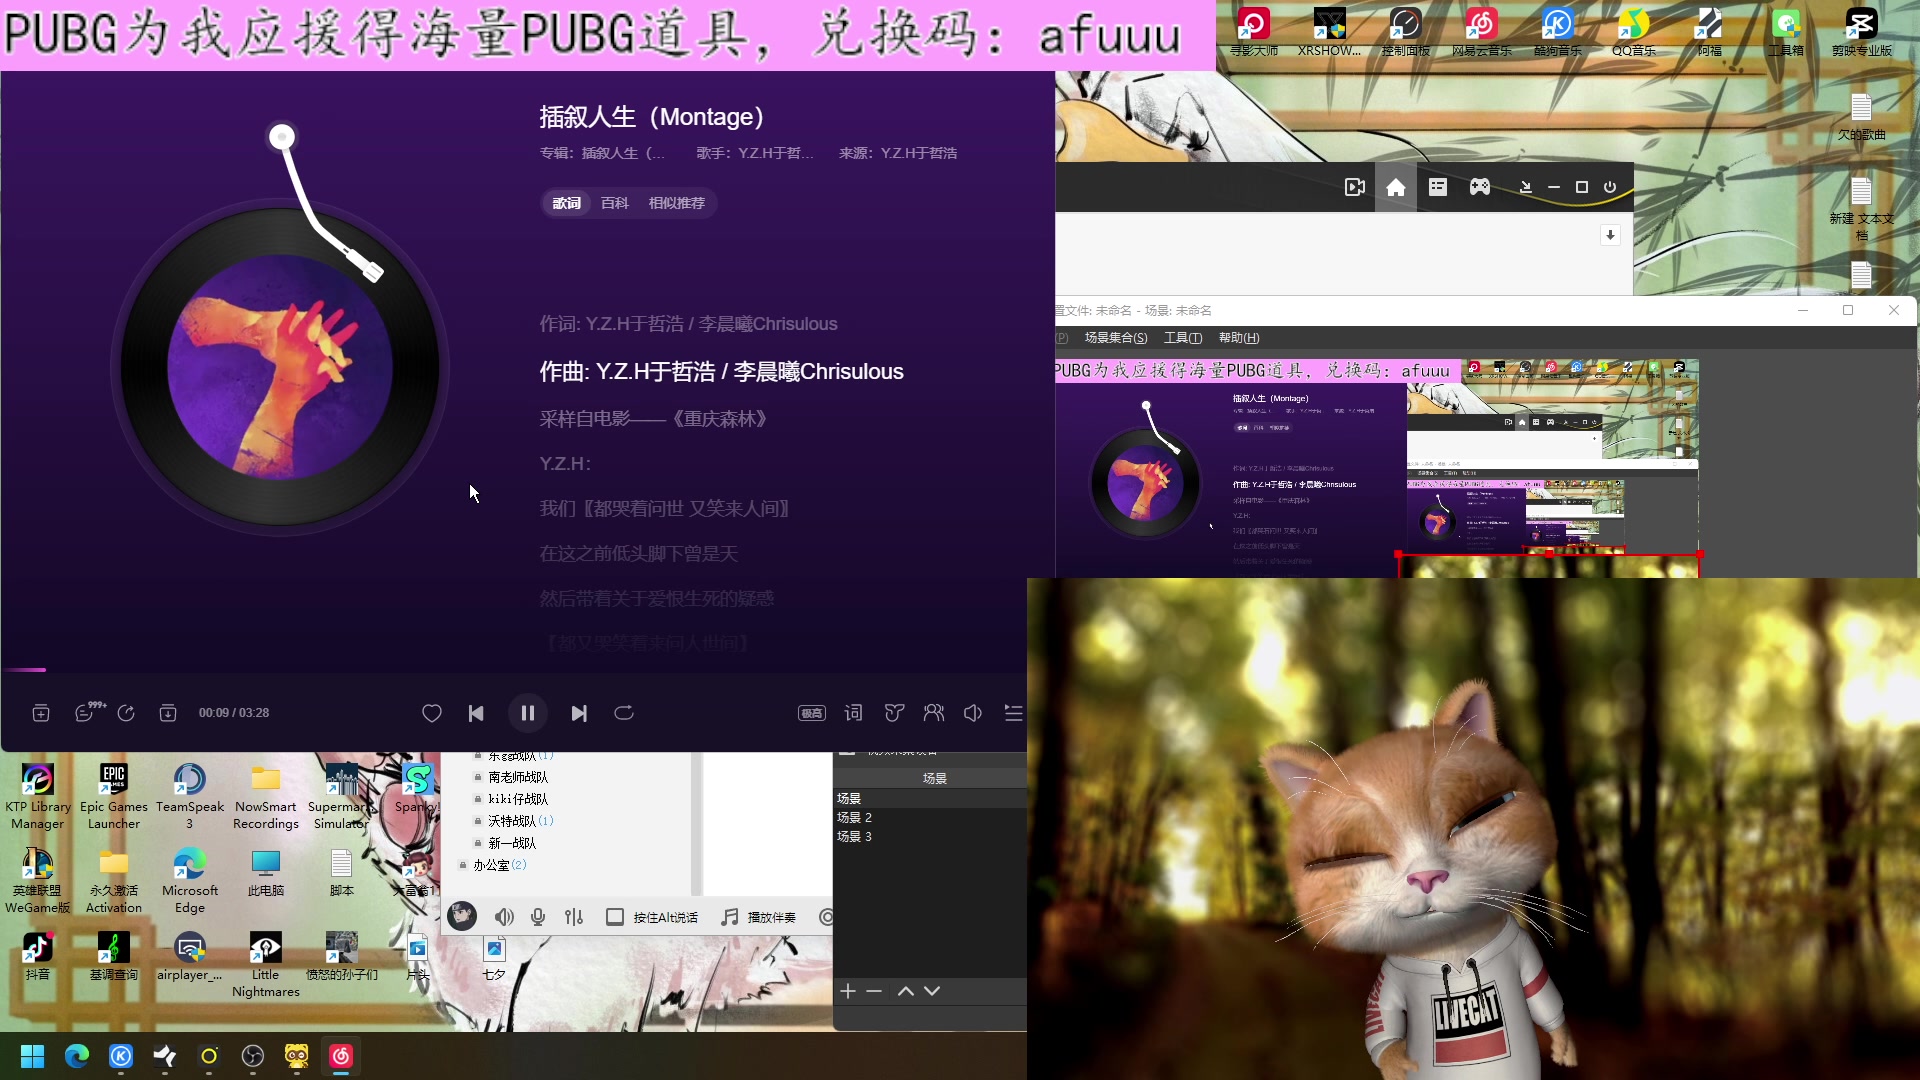Open the list panel icon in dark toolbar

[x=1438, y=187]
